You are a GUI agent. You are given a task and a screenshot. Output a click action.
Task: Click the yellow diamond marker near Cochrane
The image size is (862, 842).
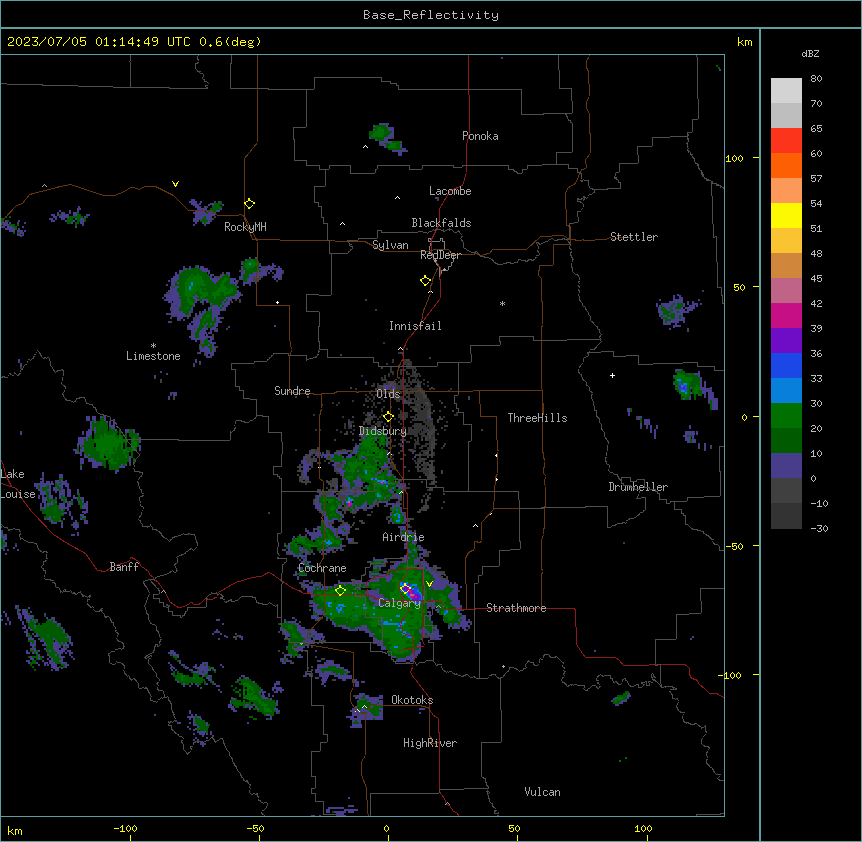(x=340, y=591)
